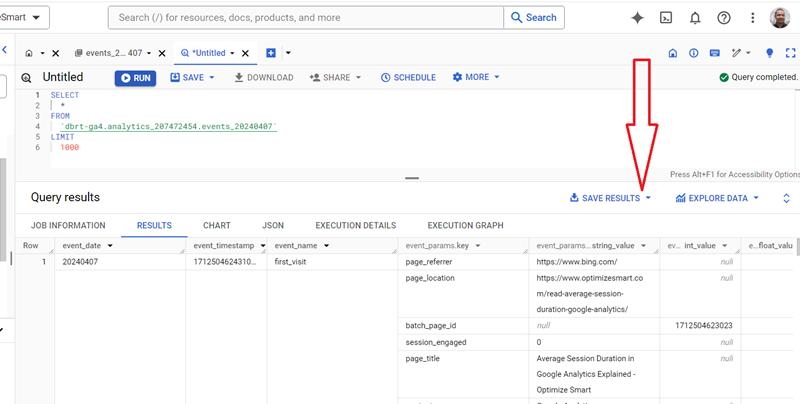Select the RESULTS tab
800x404 pixels.
tap(154, 225)
